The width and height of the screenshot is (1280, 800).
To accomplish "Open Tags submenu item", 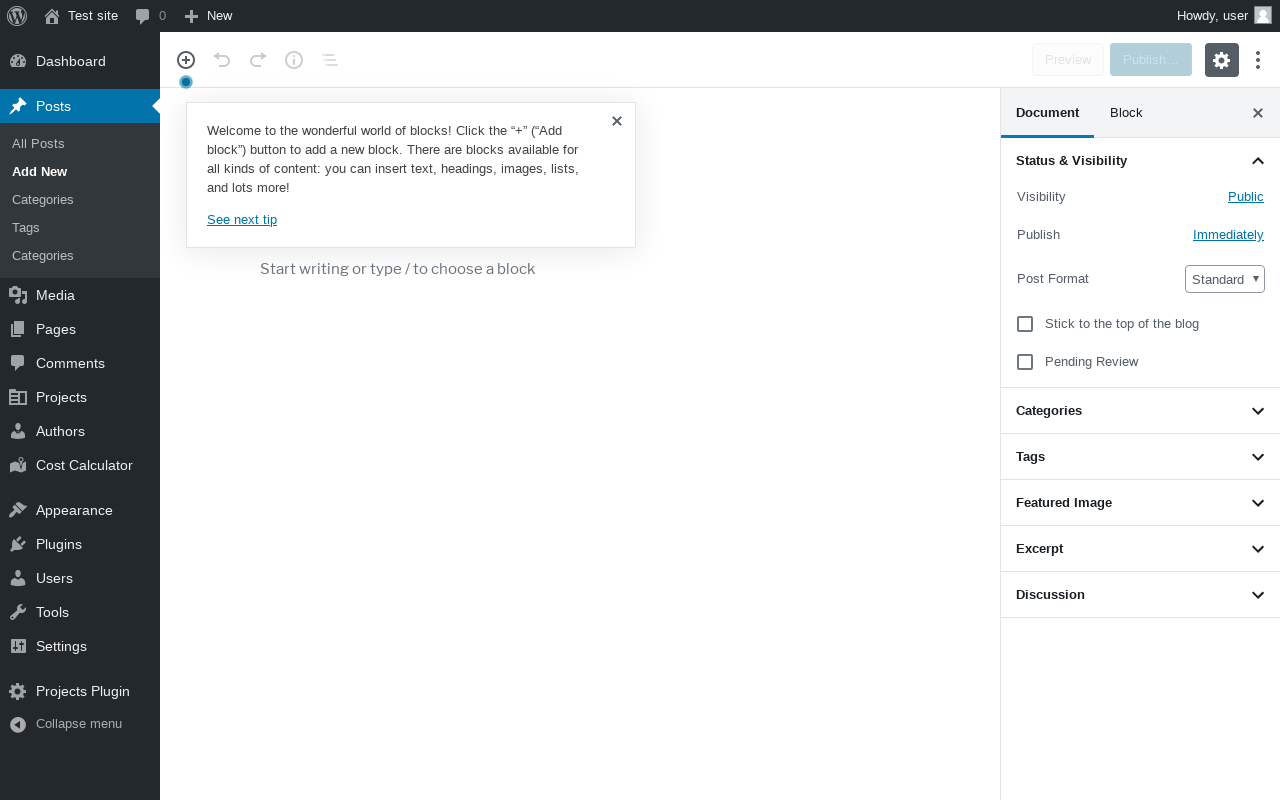I will (x=80, y=228).
